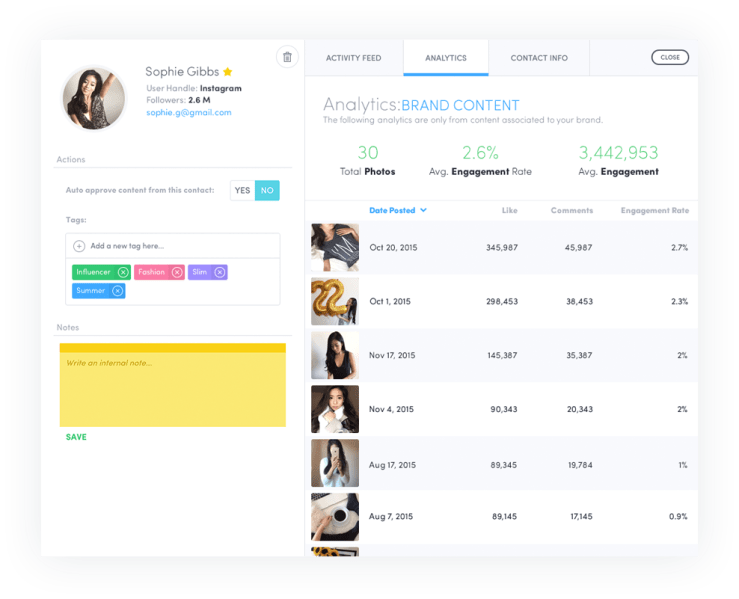The image size is (739, 599).
Task: Click the 0.9% engagement rate value
Action: (678, 517)
